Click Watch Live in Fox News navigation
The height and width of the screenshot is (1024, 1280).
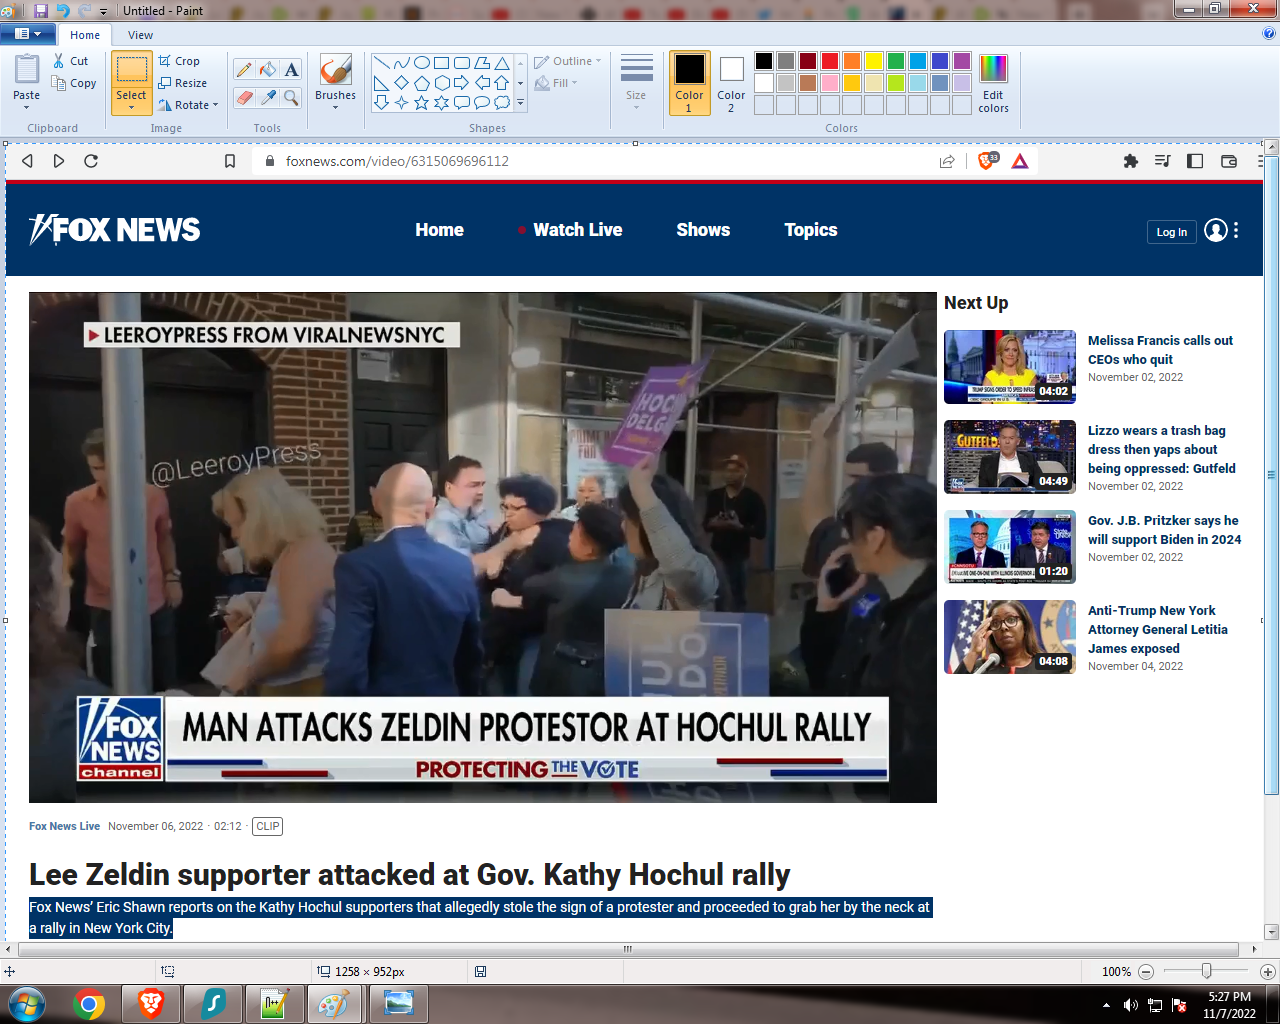click(x=578, y=230)
